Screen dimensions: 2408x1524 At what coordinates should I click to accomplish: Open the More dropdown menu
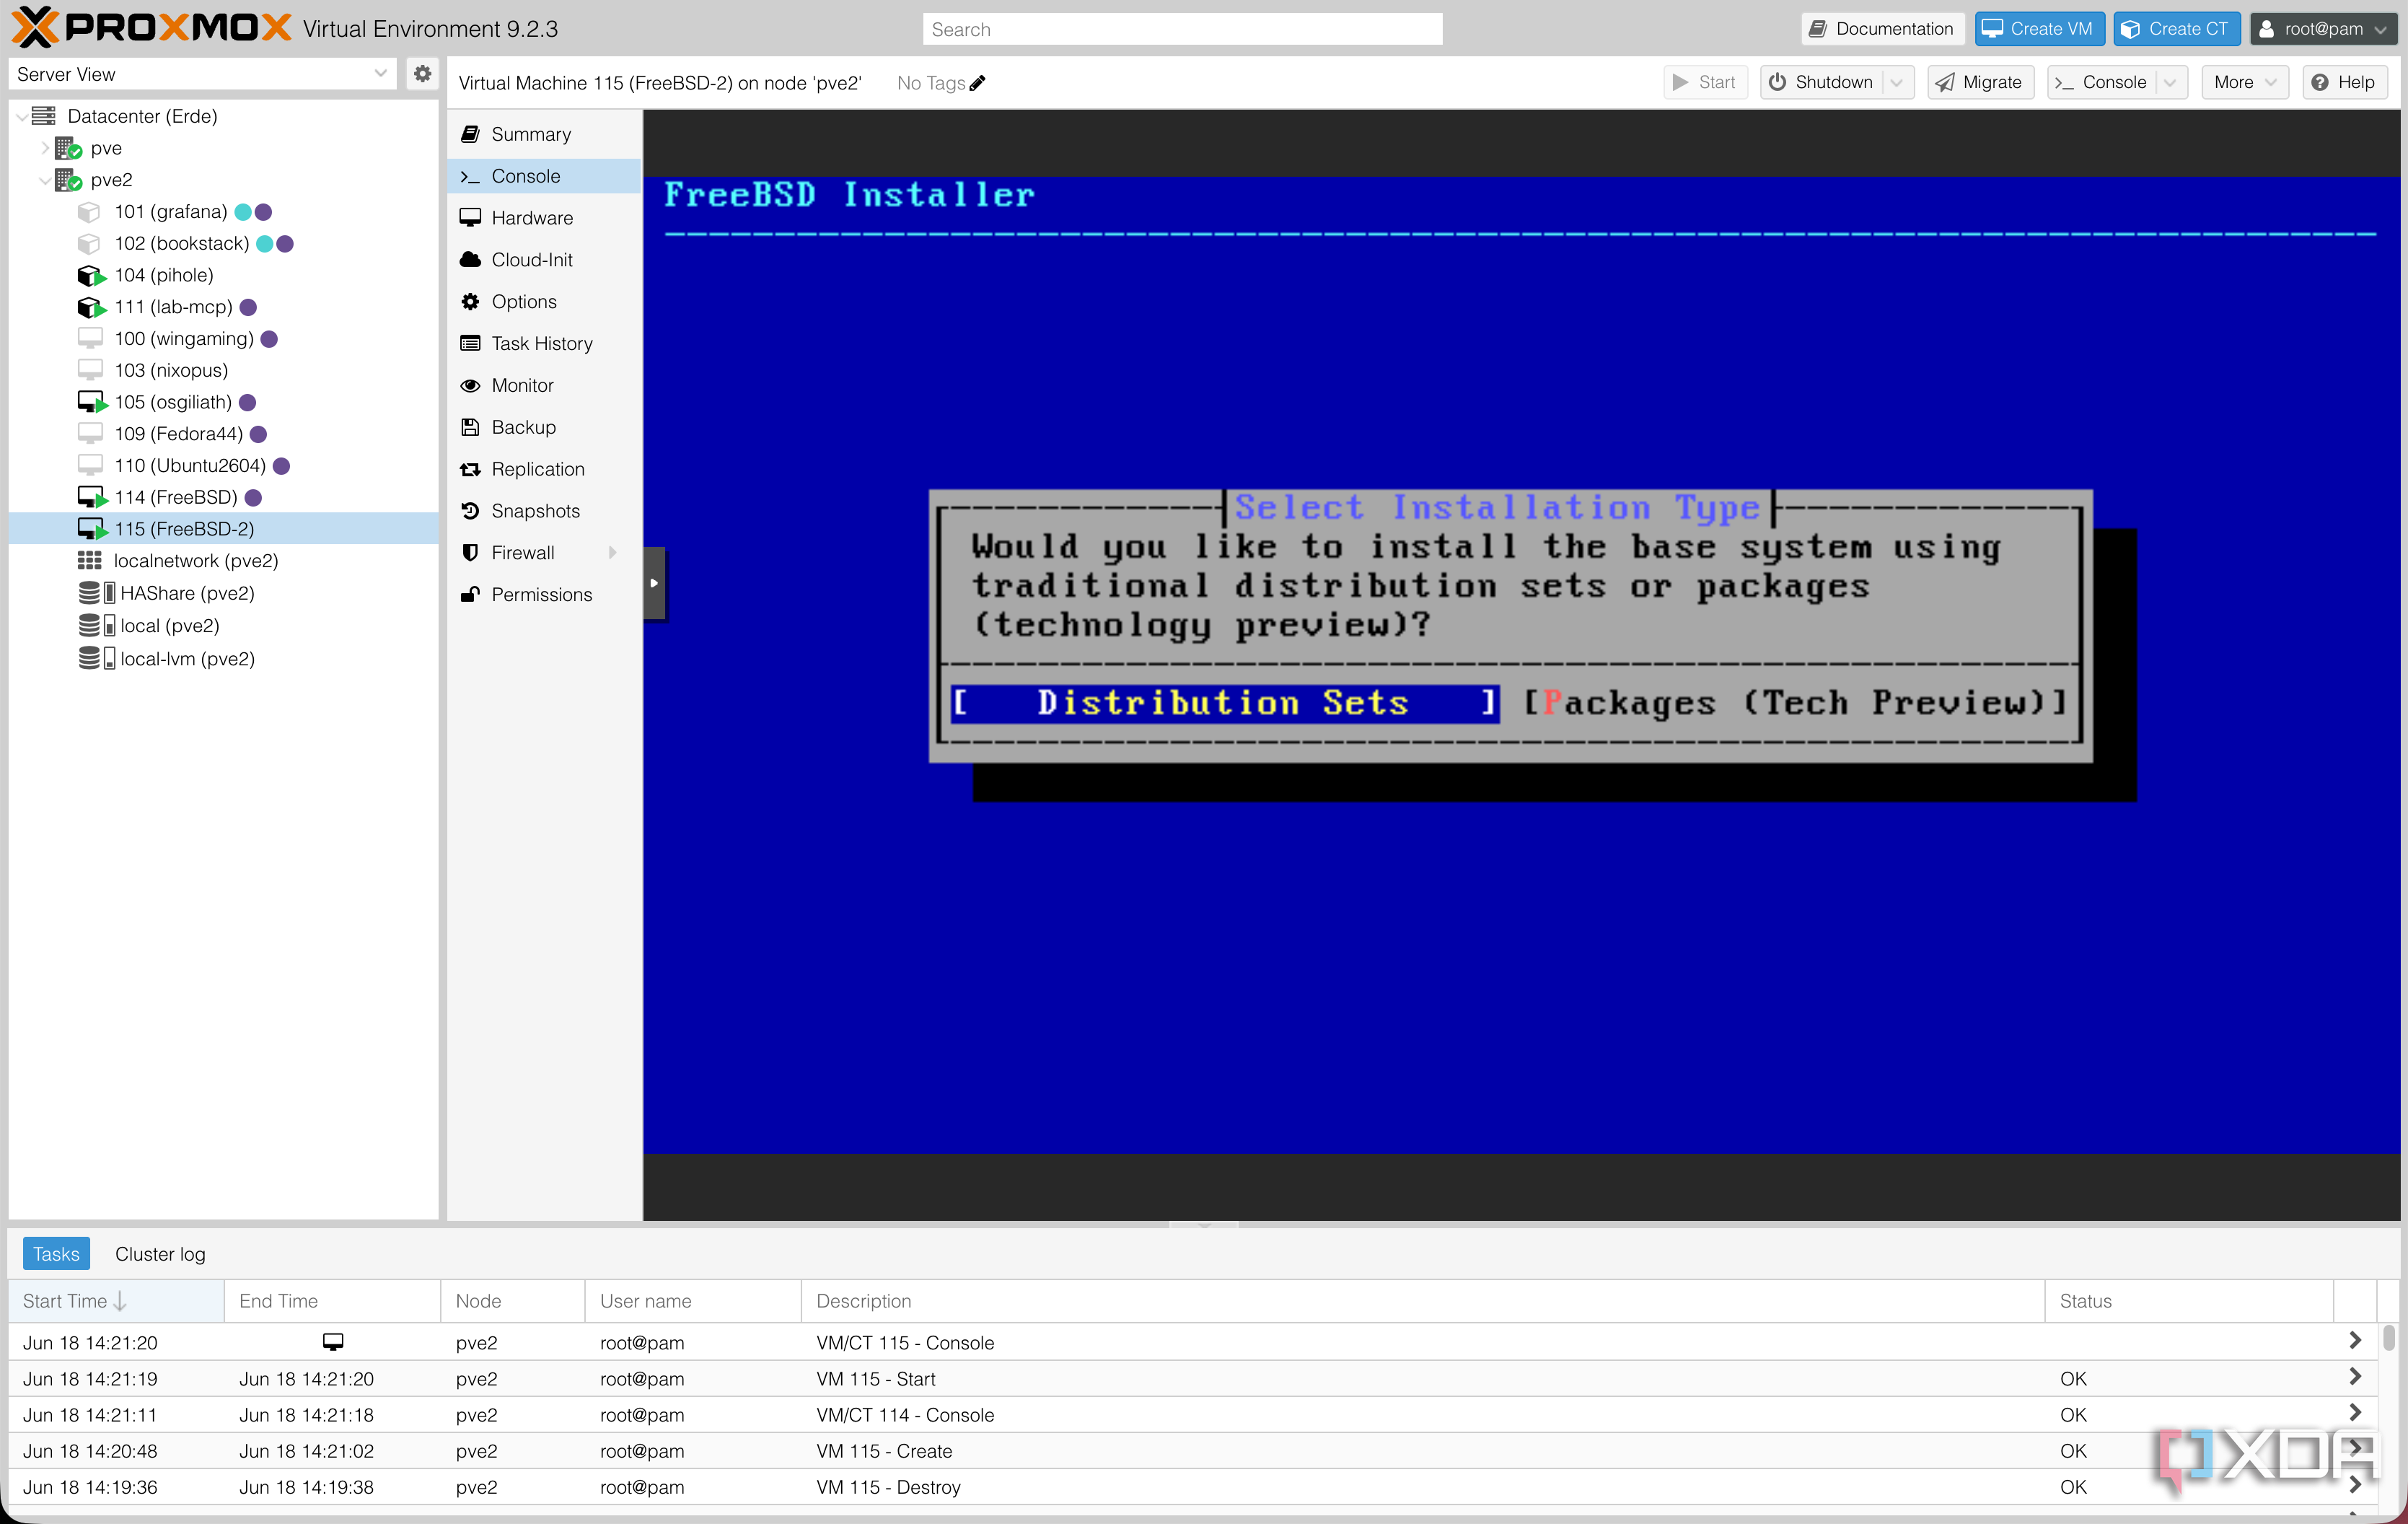tap(2244, 83)
